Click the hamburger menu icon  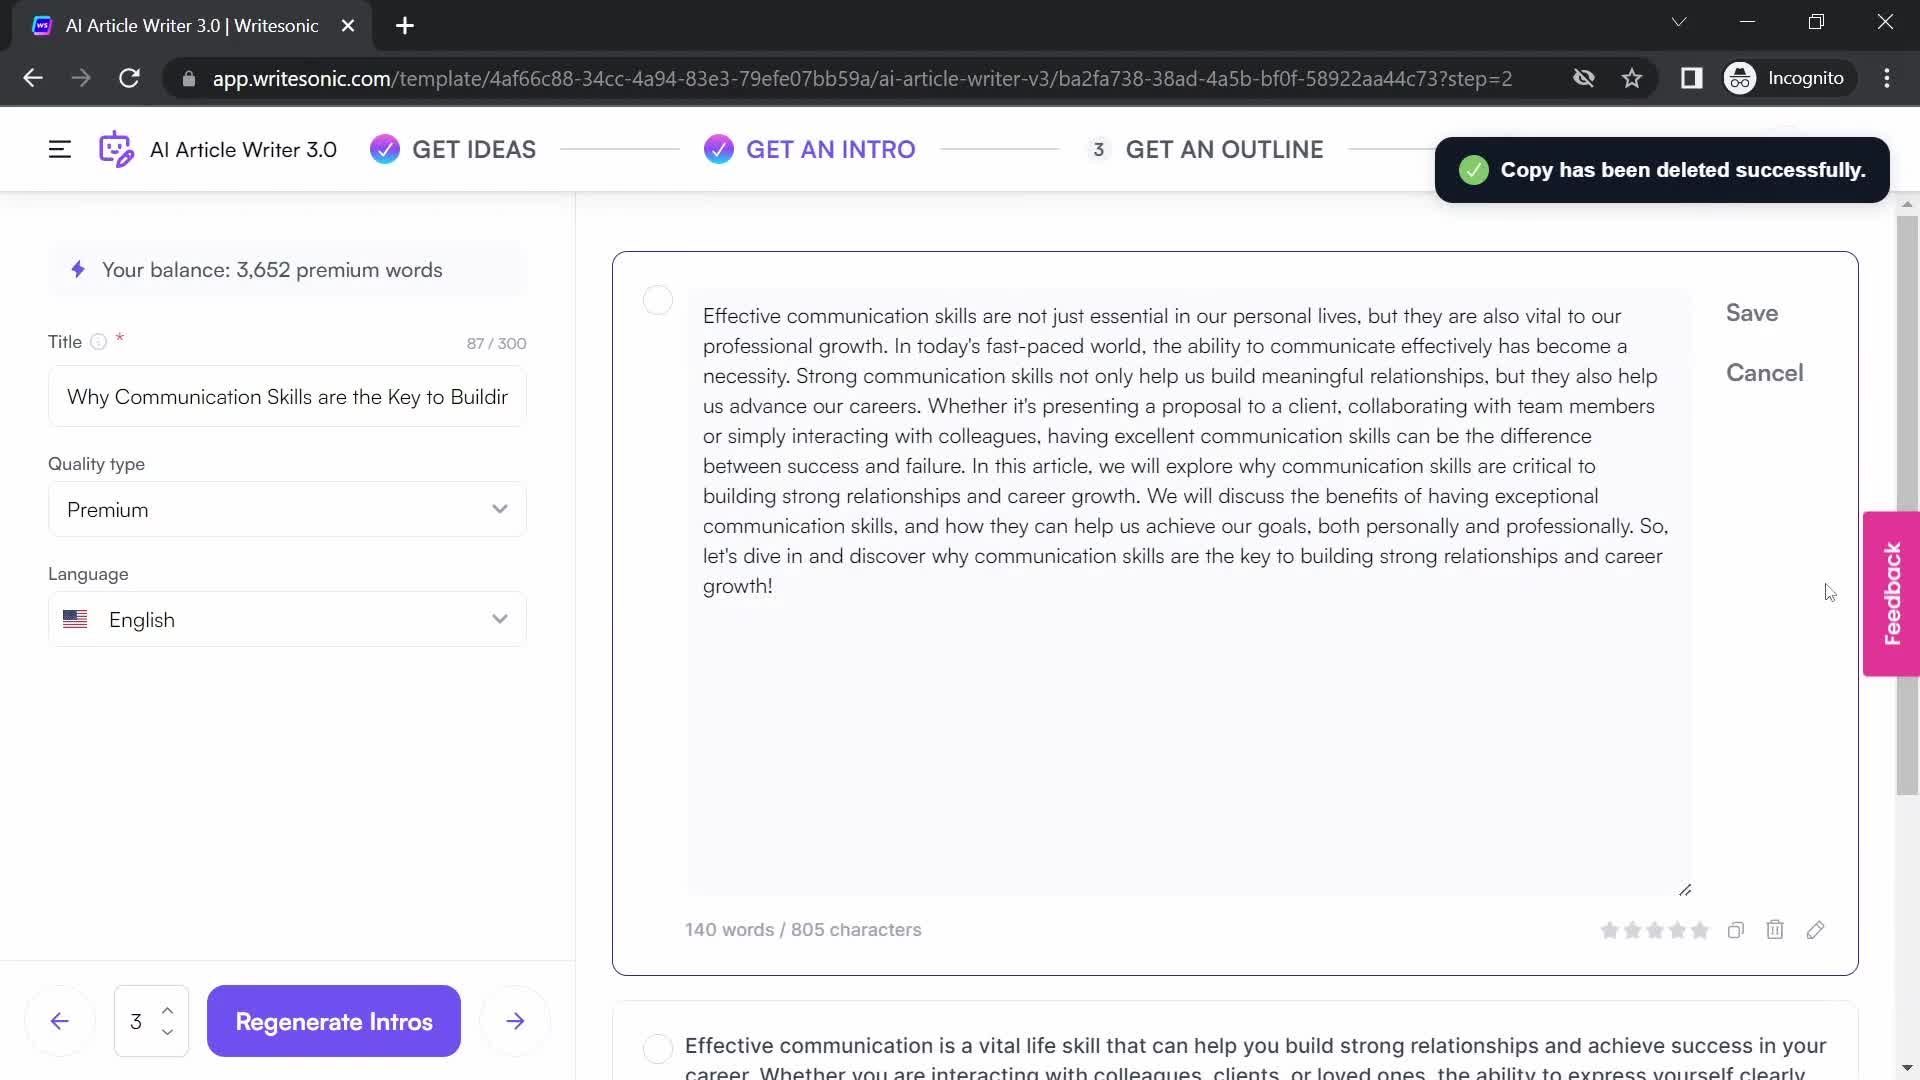[x=59, y=149]
